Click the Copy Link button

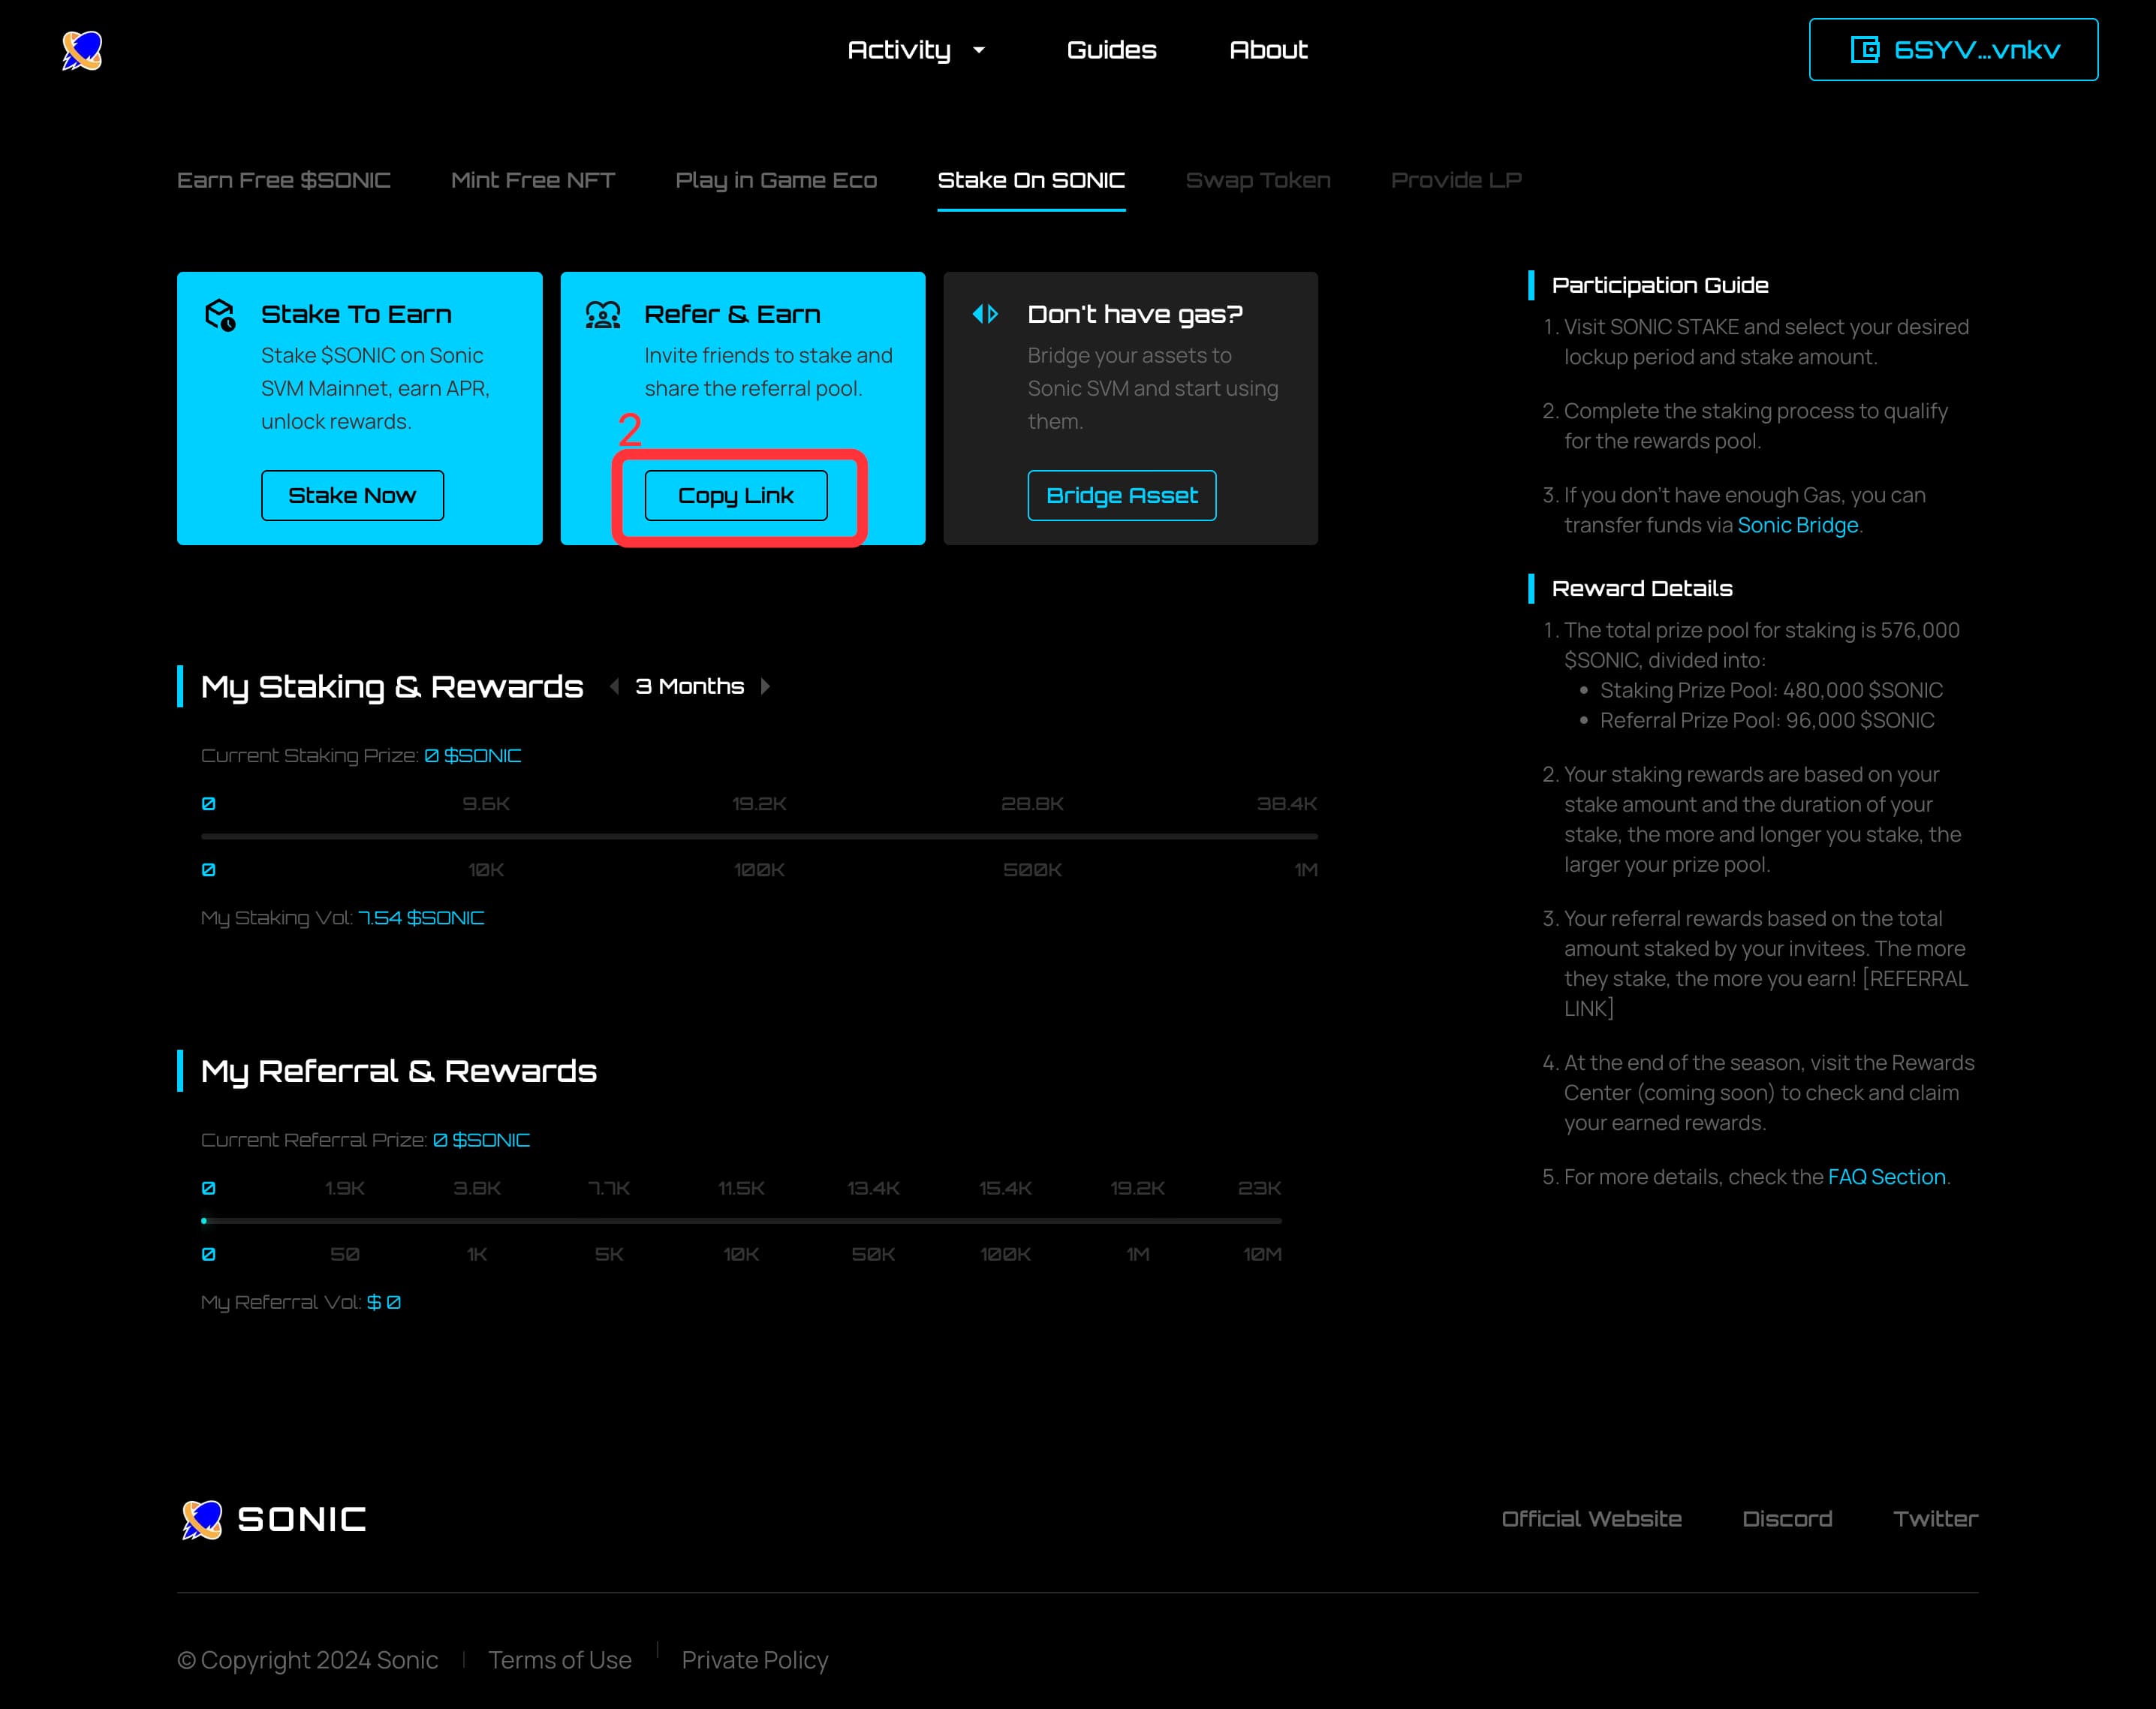736,495
